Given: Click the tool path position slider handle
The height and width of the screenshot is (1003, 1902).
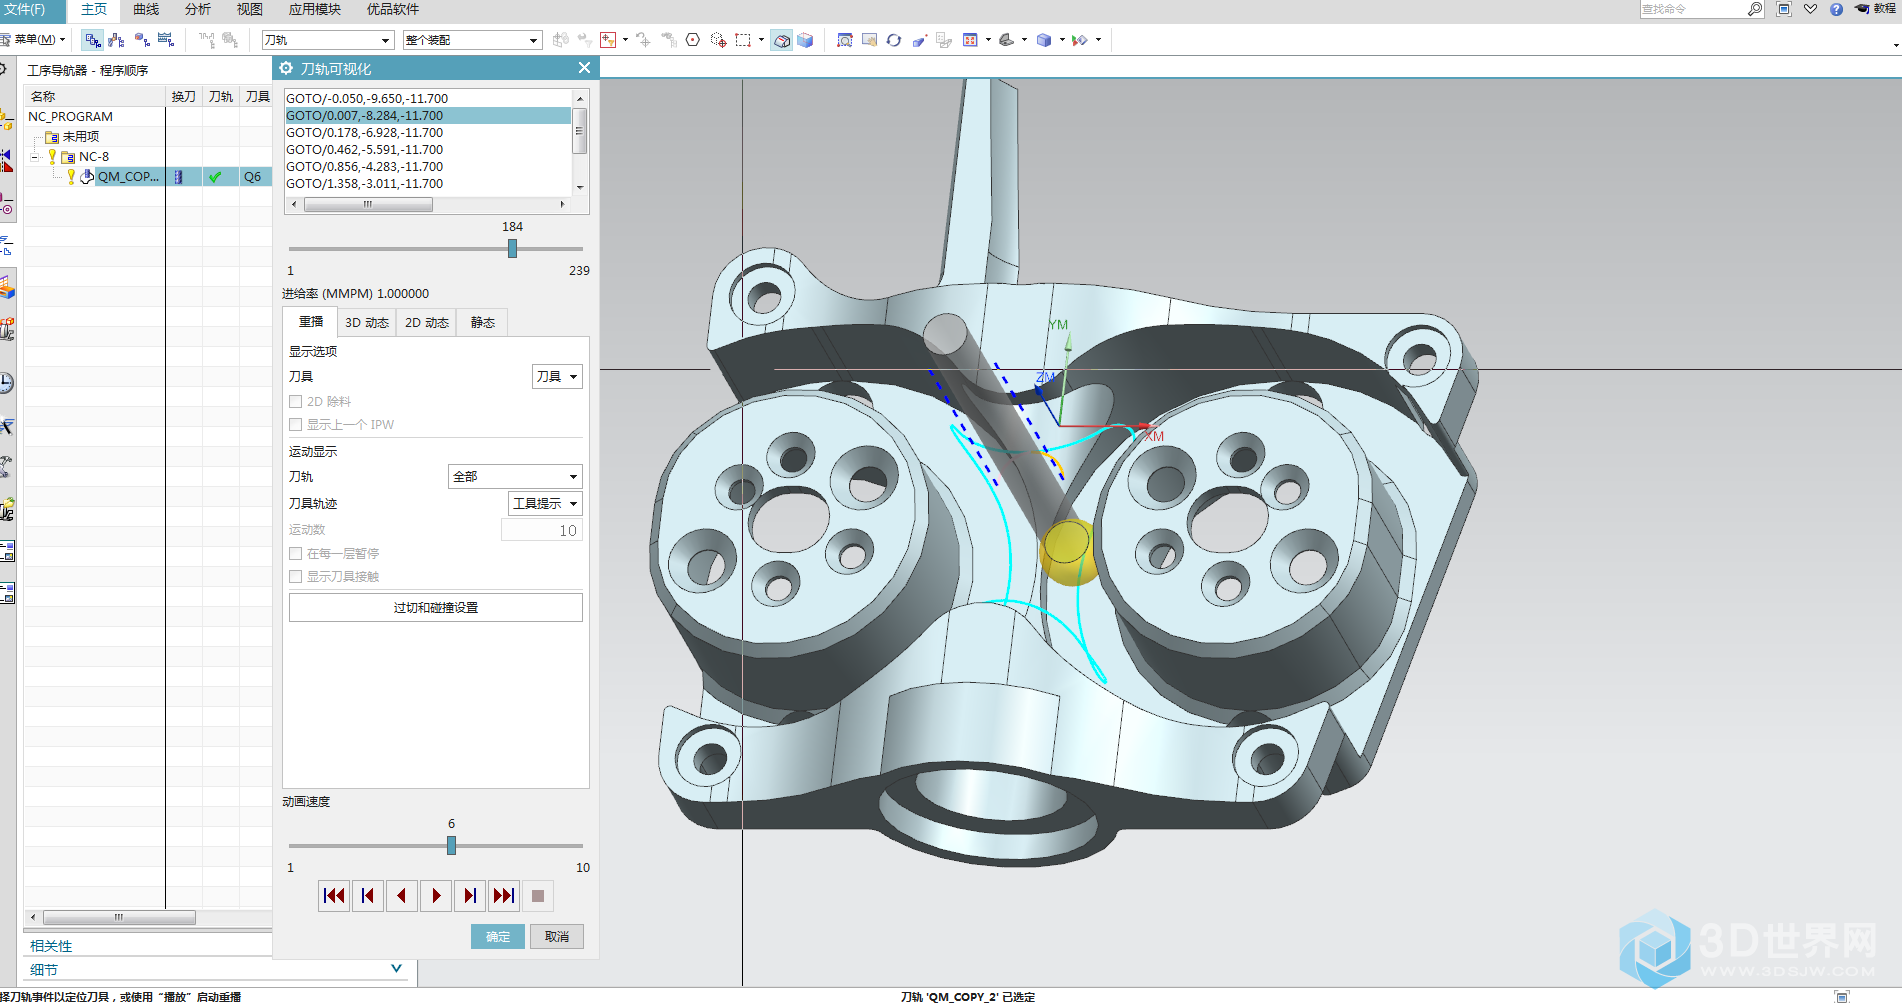Looking at the screenshot, I should (x=512, y=249).
